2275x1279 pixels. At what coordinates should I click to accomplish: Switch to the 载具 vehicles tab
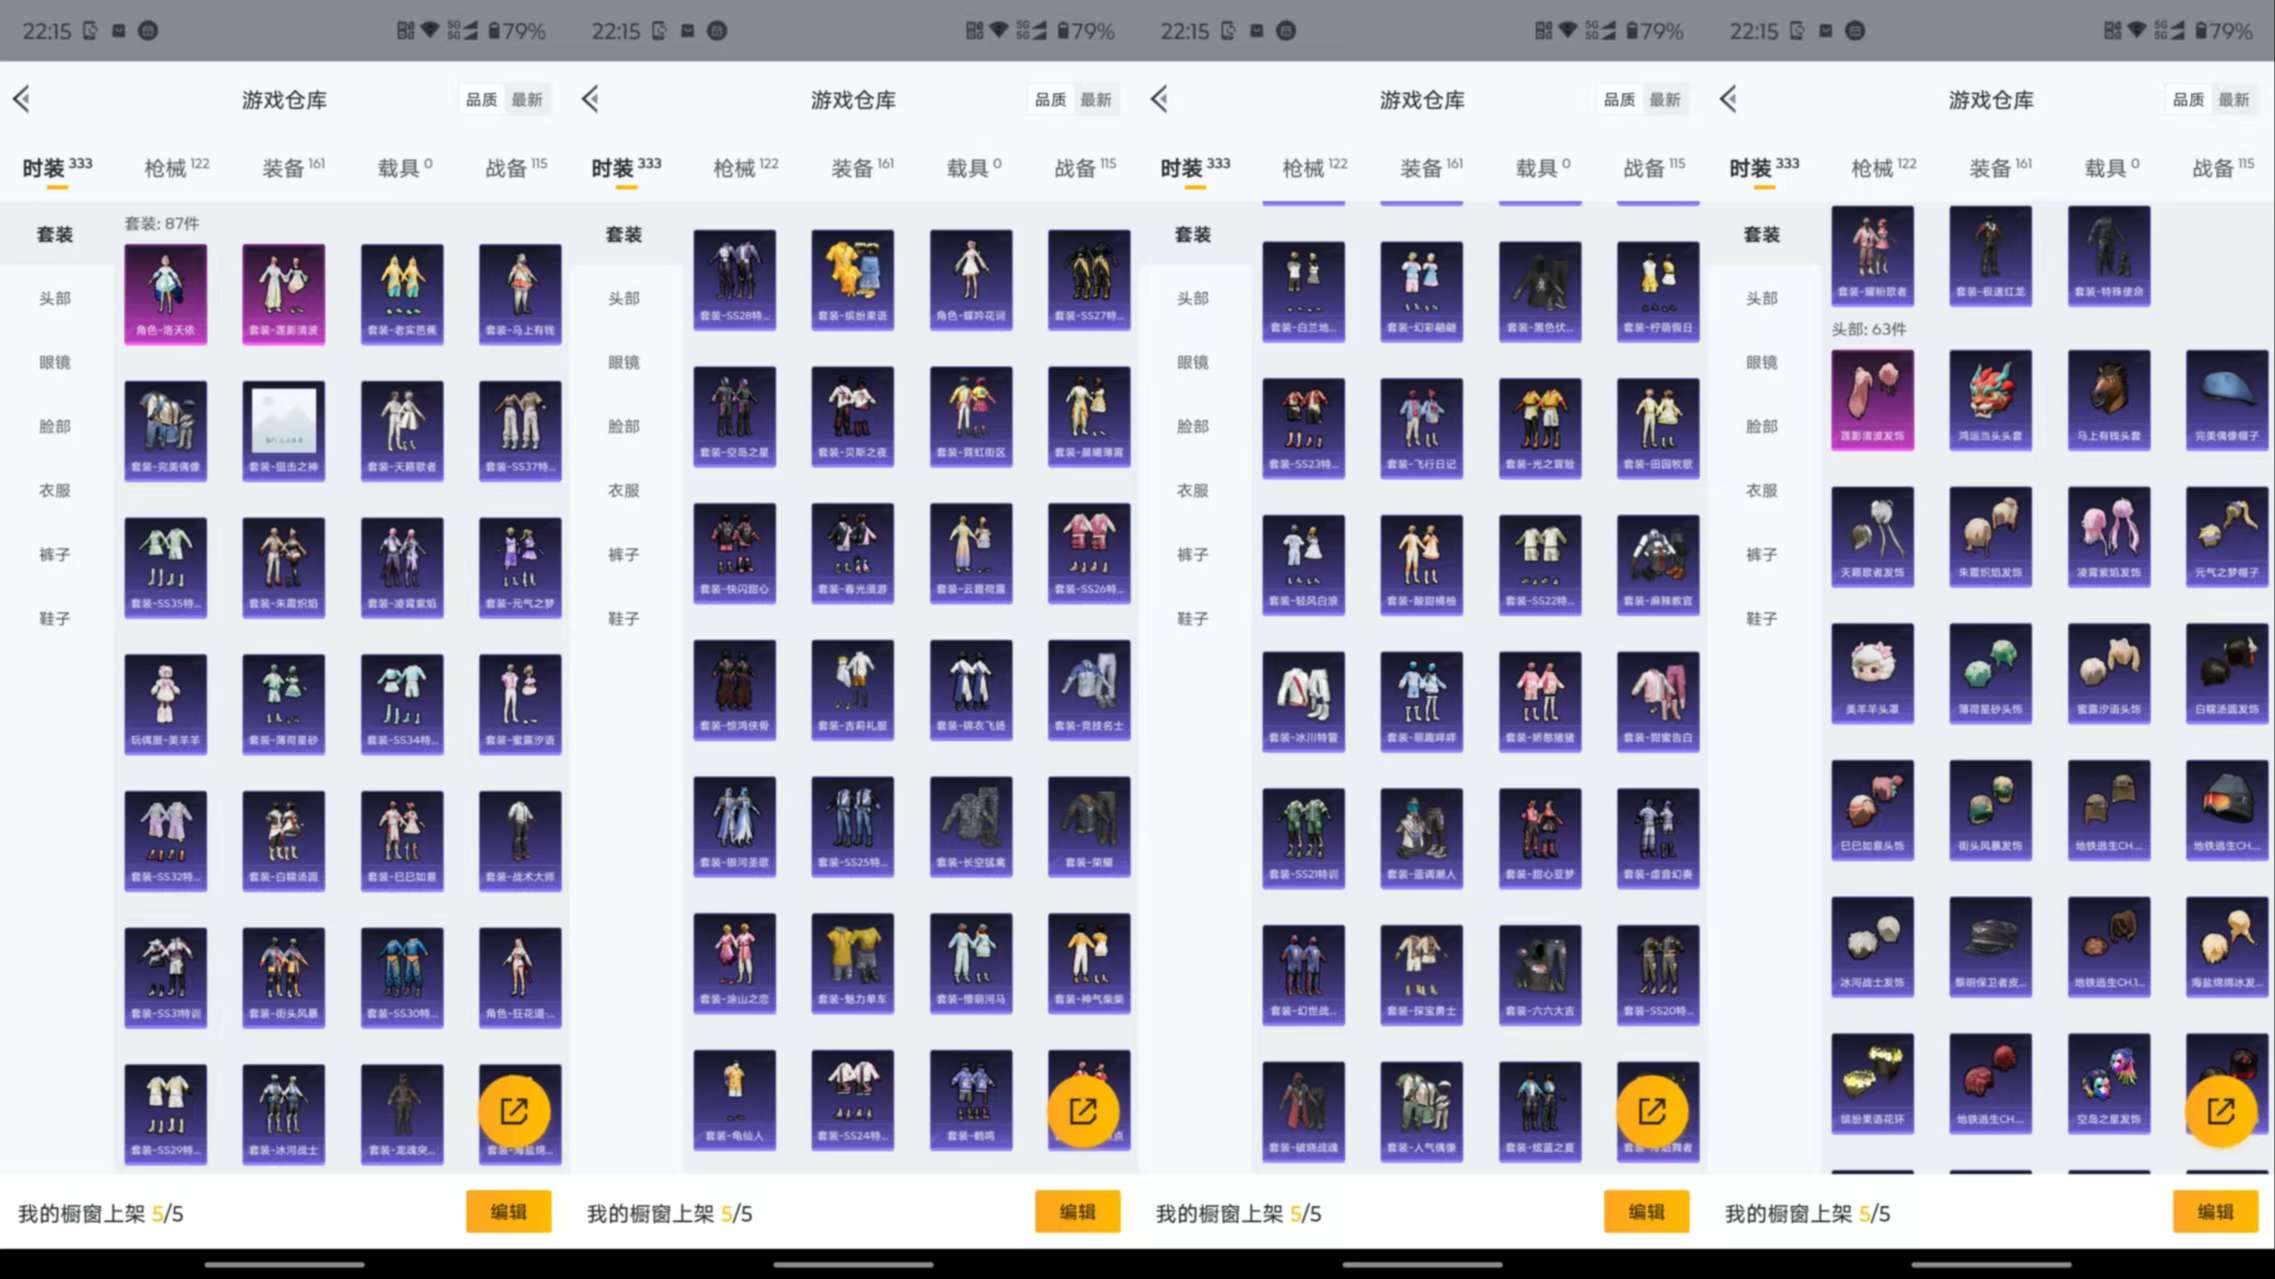398,166
